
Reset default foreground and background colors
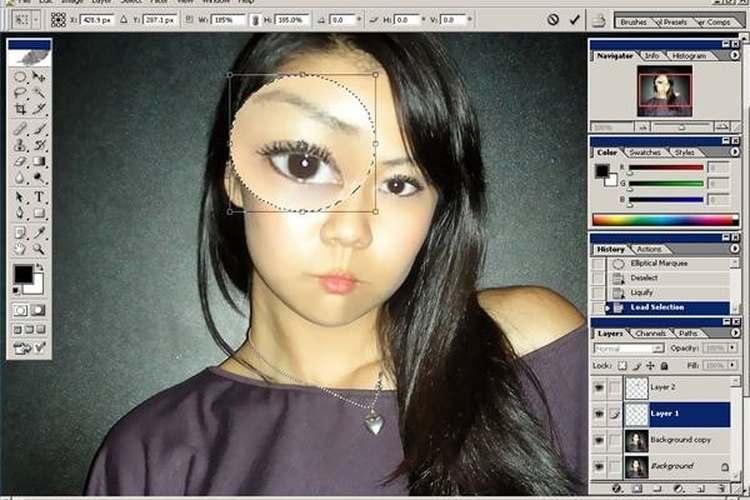(x=16, y=290)
